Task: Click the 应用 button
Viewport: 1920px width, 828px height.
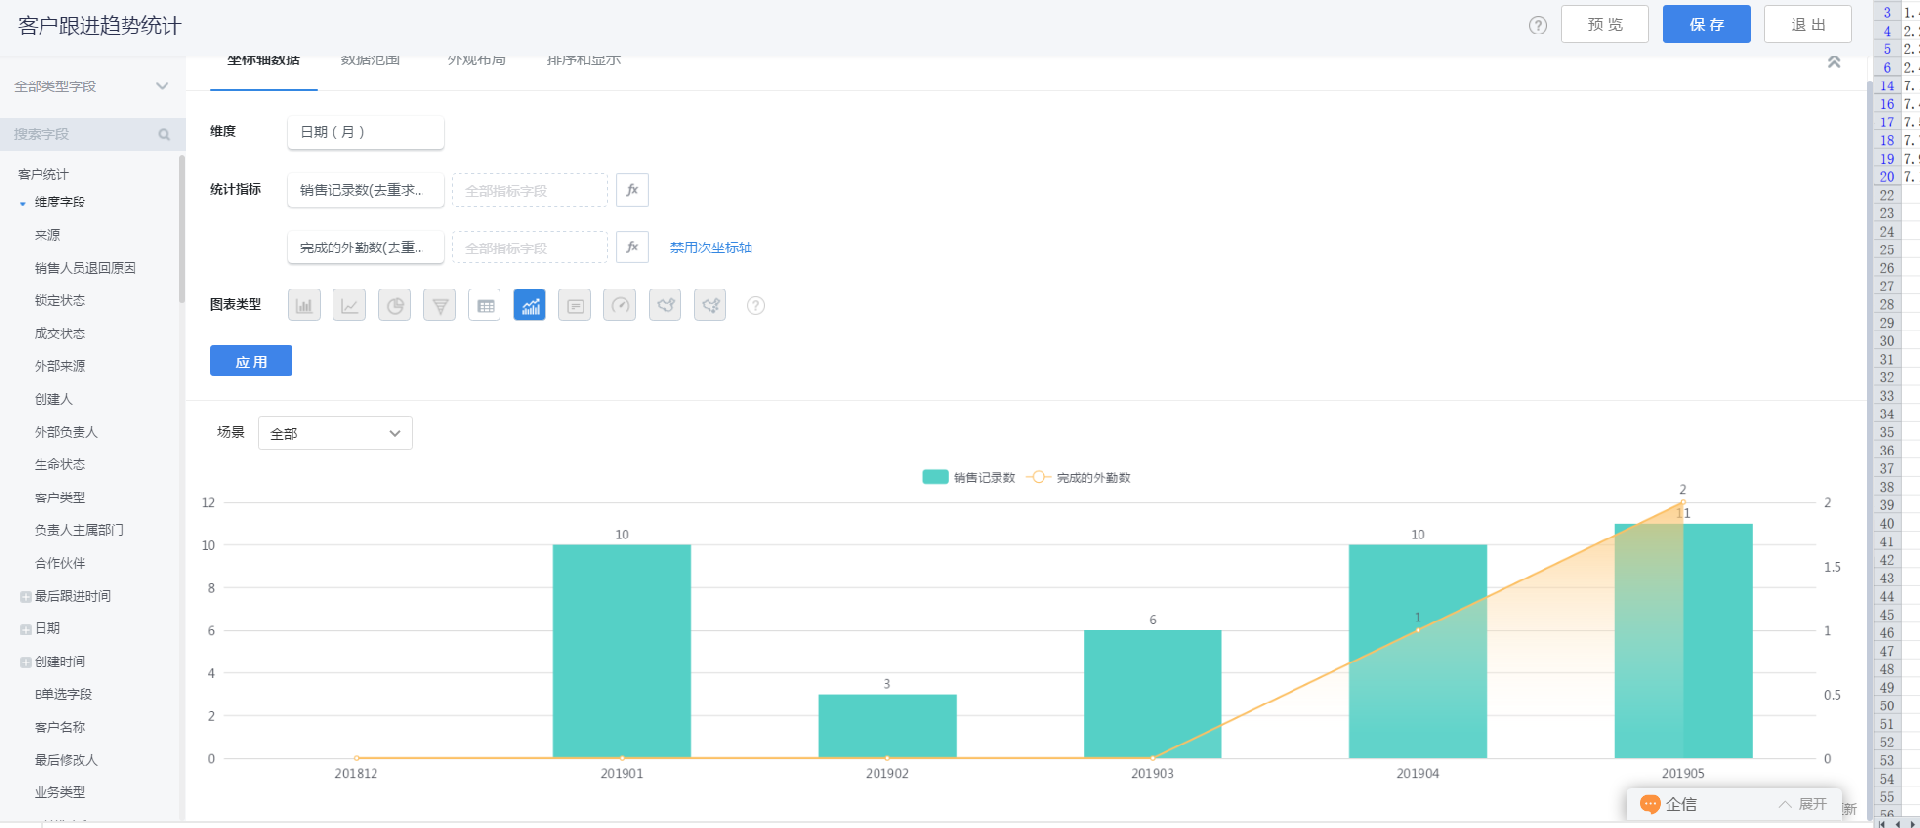Action: click(x=251, y=361)
